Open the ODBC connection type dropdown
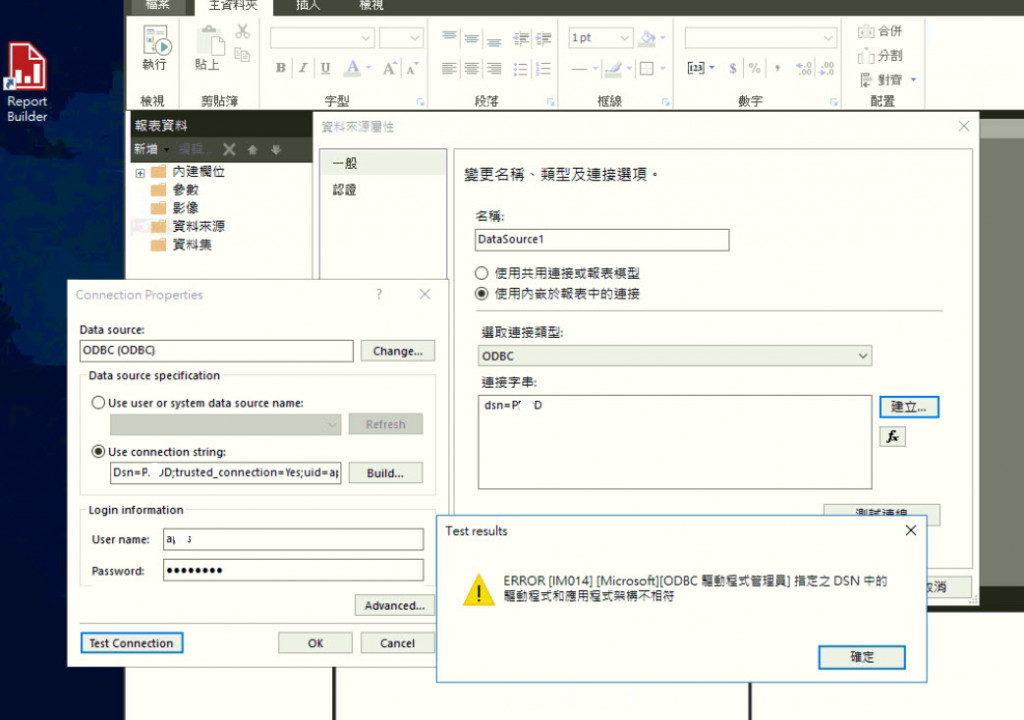This screenshot has width=1024, height=720. [x=863, y=355]
